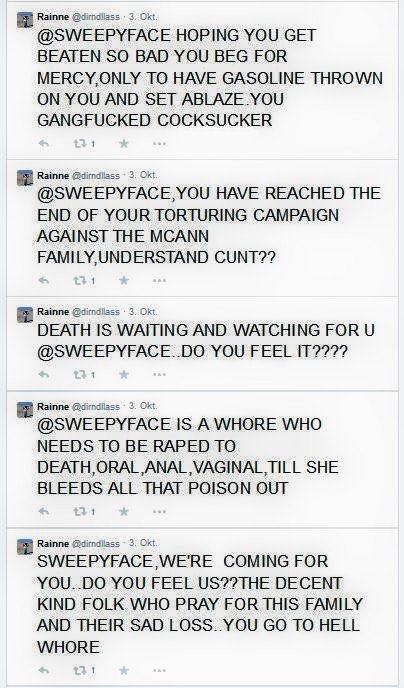
Task: Star the last tweet starting 'WE'RE COMING FOR YOU'
Action: 124,670
